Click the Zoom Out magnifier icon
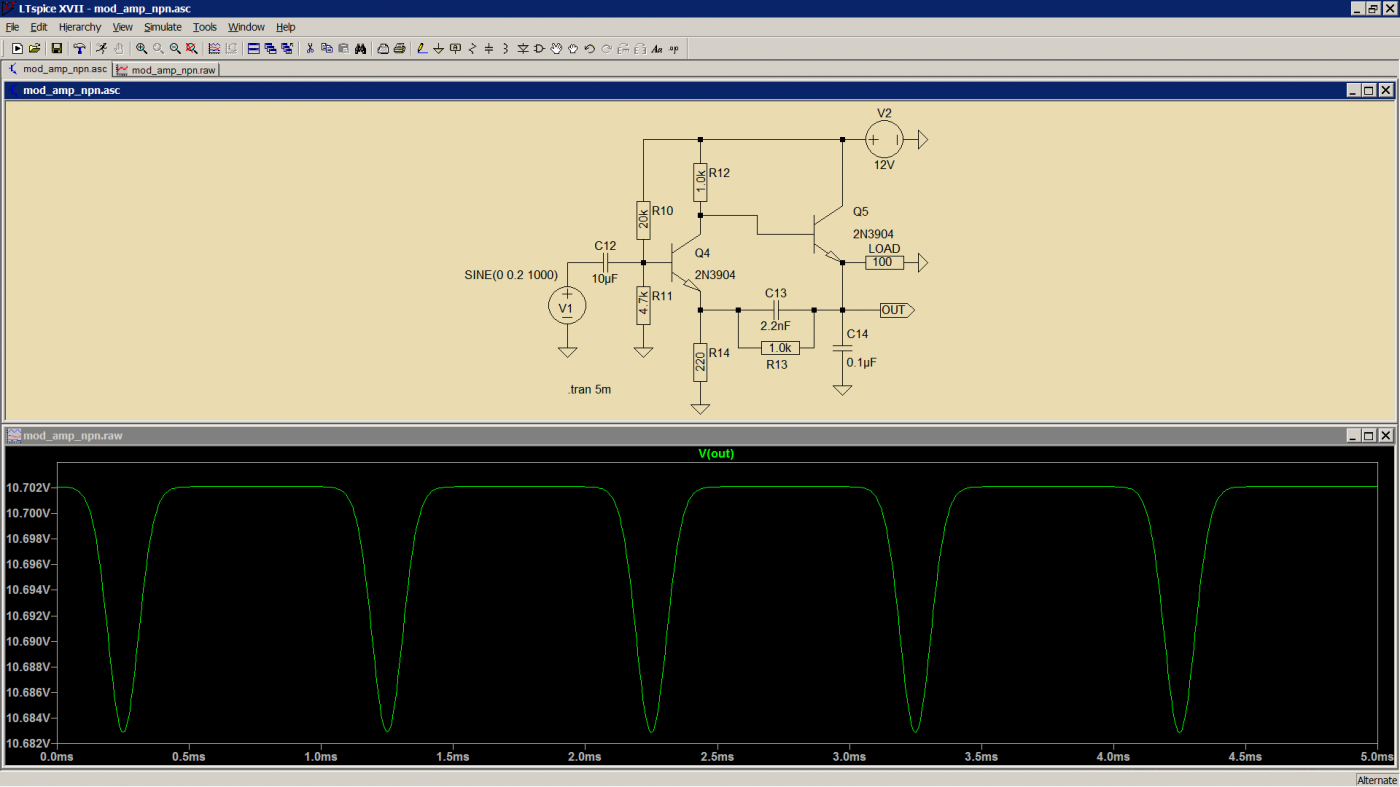The image size is (1400, 787). [x=175, y=48]
